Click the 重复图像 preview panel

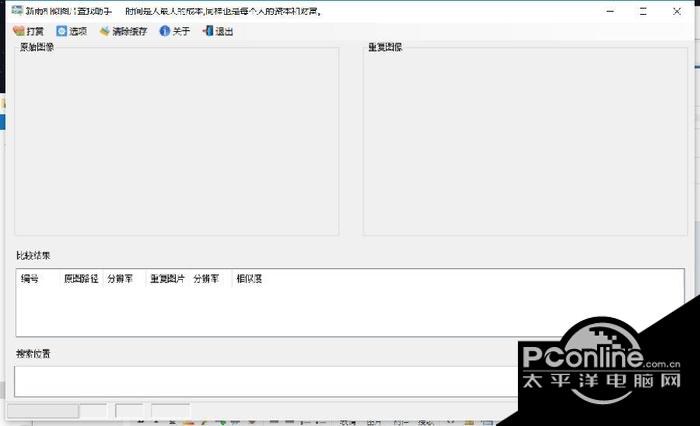[x=525, y=141]
